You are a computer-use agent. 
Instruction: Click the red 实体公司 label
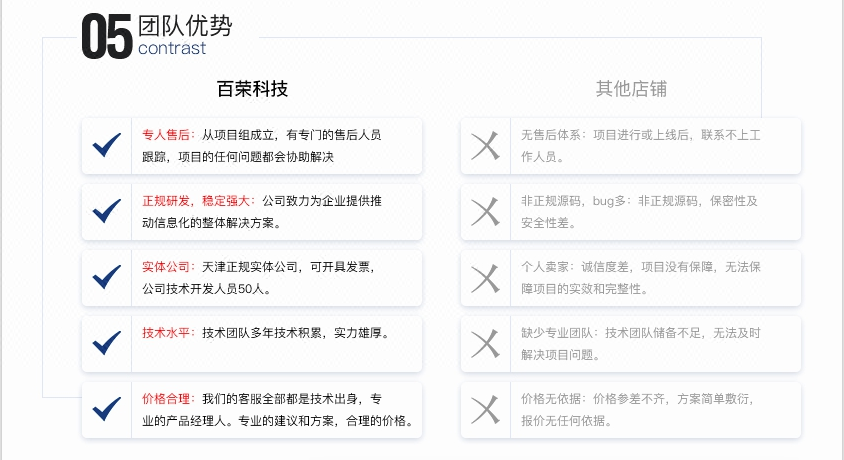pyautogui.click(x=166, y=267)
